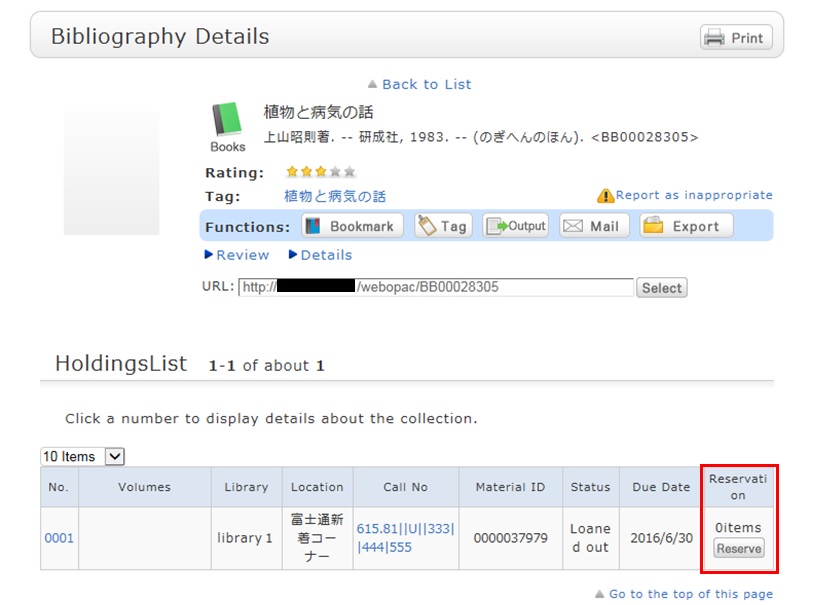
Task: Reserve the loaned out book
Action: tap(738, 548)
